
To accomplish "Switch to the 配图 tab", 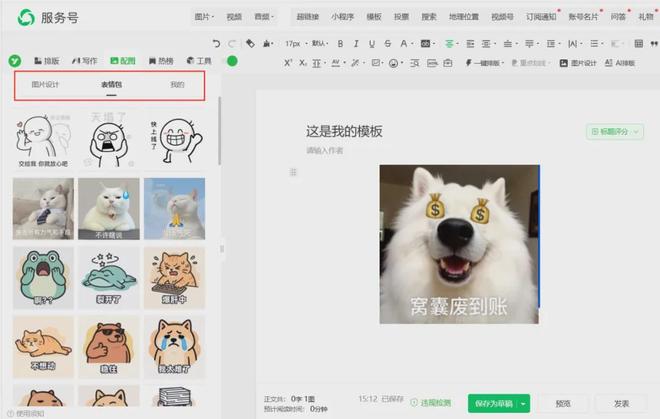I will pyautogui.click(x=122, y=61).
